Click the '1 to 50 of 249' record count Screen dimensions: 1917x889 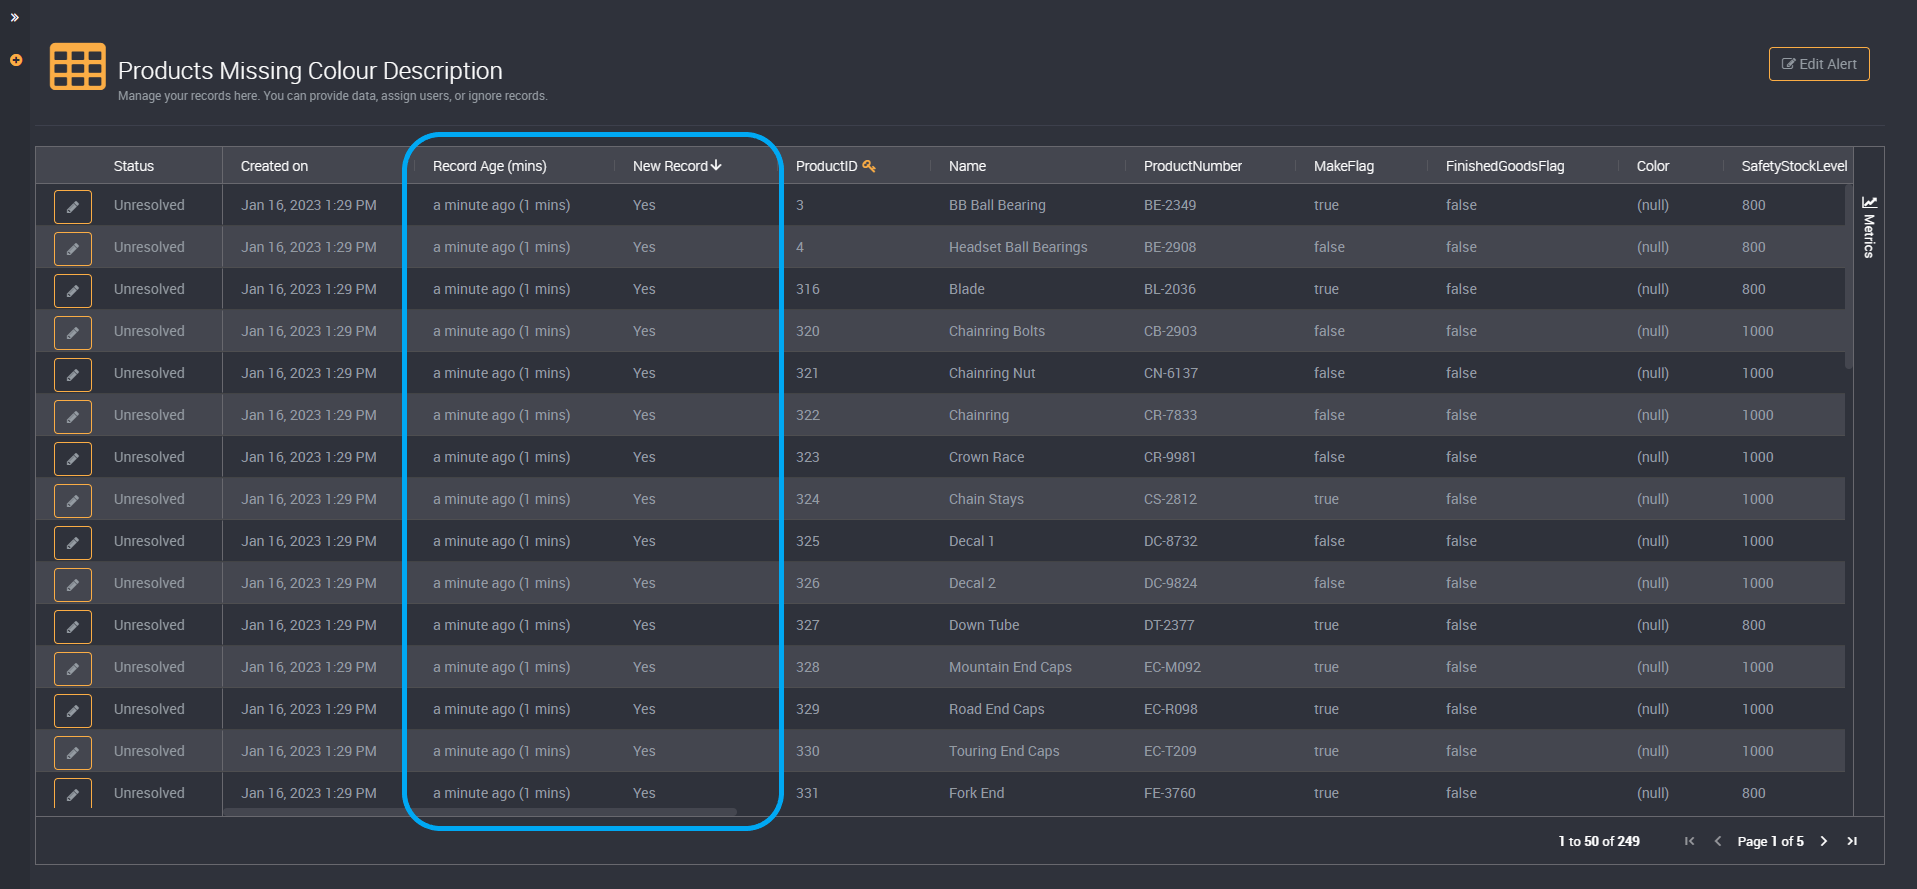[1599, 841]
